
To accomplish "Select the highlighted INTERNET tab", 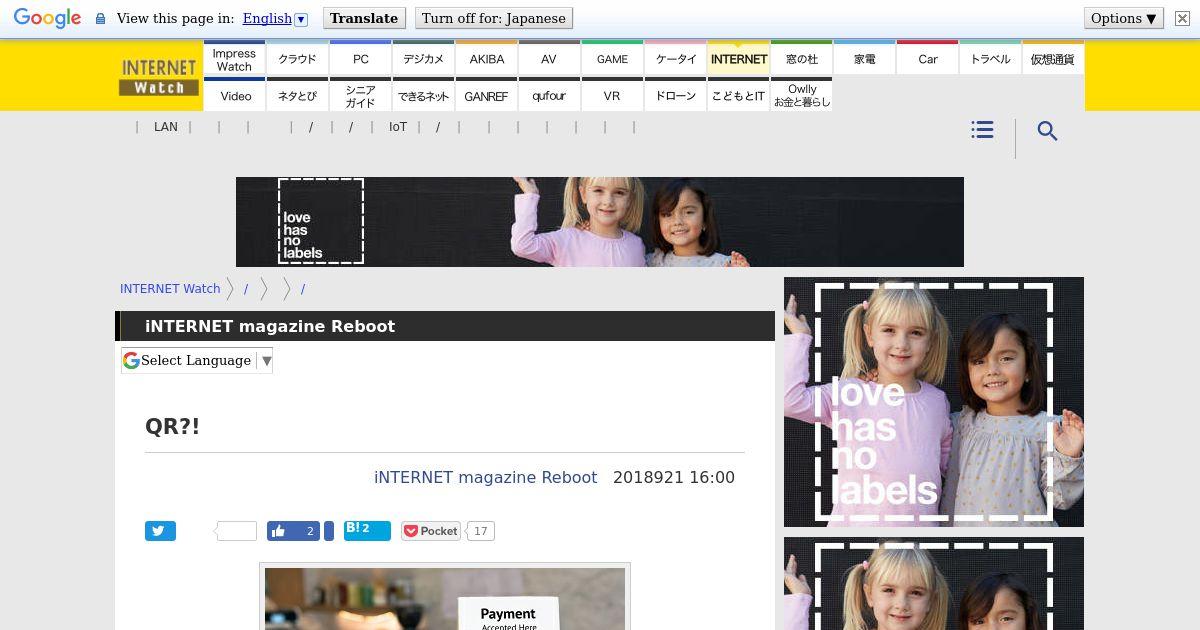I will pos(738,59).
